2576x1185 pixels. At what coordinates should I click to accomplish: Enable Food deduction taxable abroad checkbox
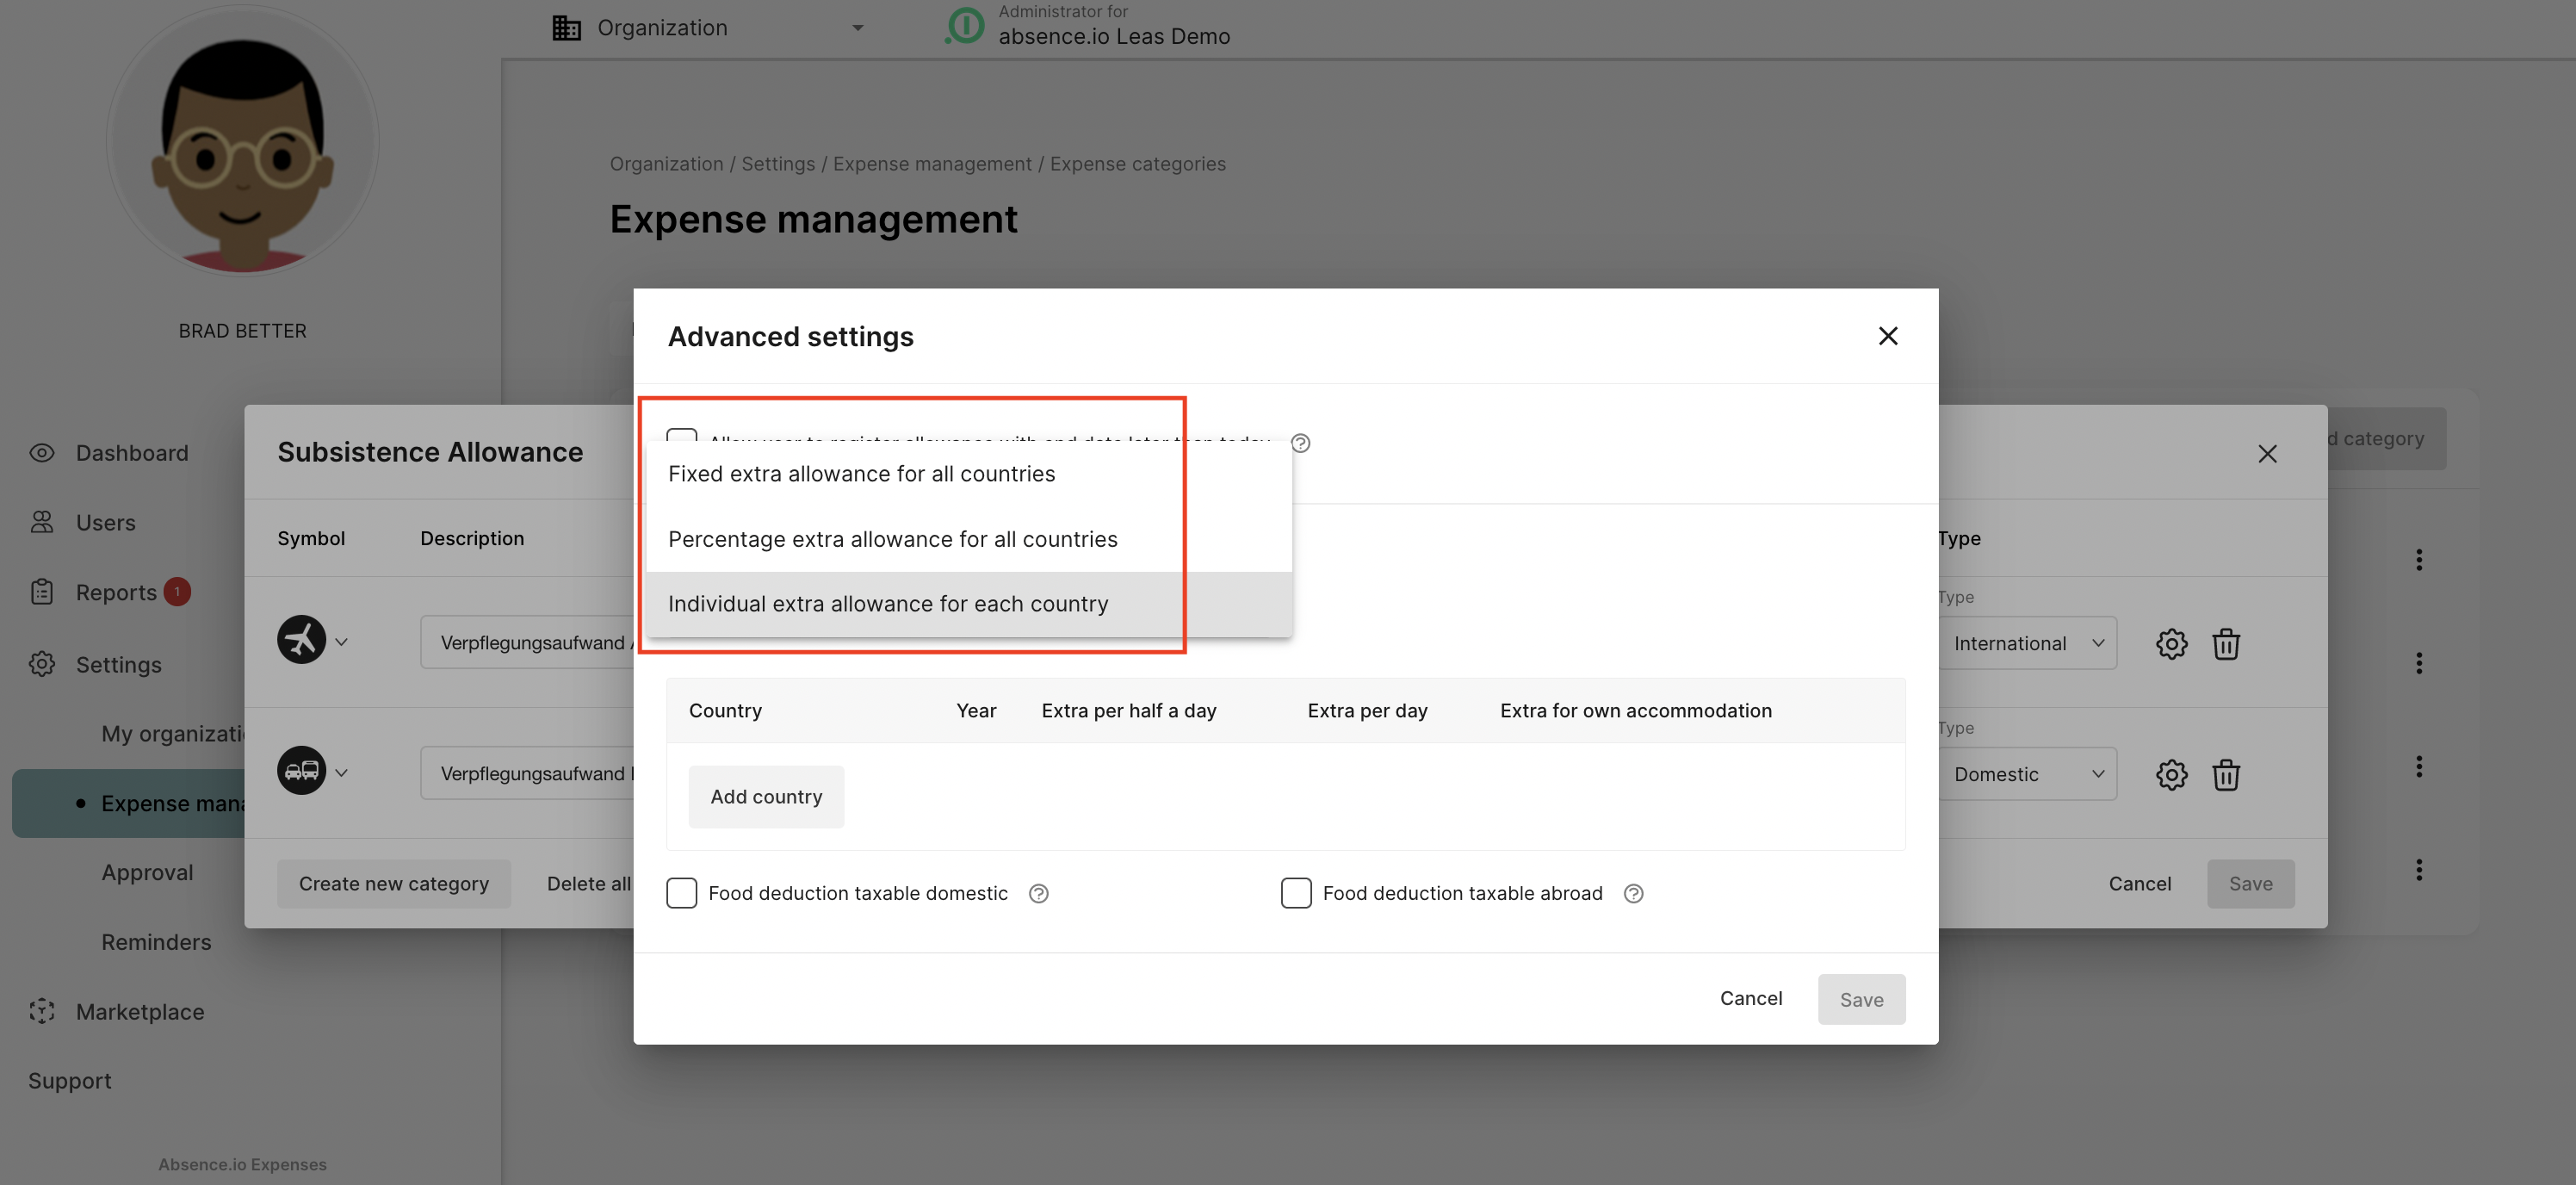point(1296,893)
